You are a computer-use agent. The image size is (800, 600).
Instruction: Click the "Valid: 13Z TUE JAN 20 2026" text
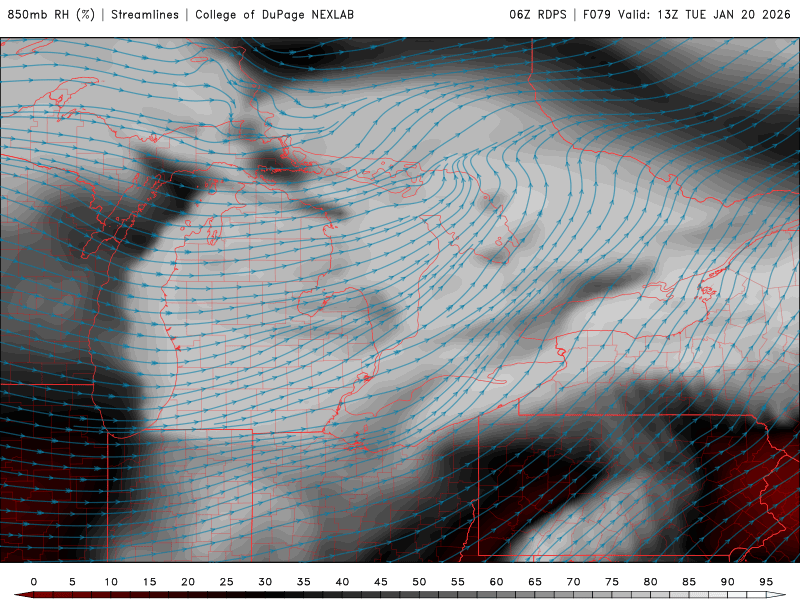click(x=705, y=14)
